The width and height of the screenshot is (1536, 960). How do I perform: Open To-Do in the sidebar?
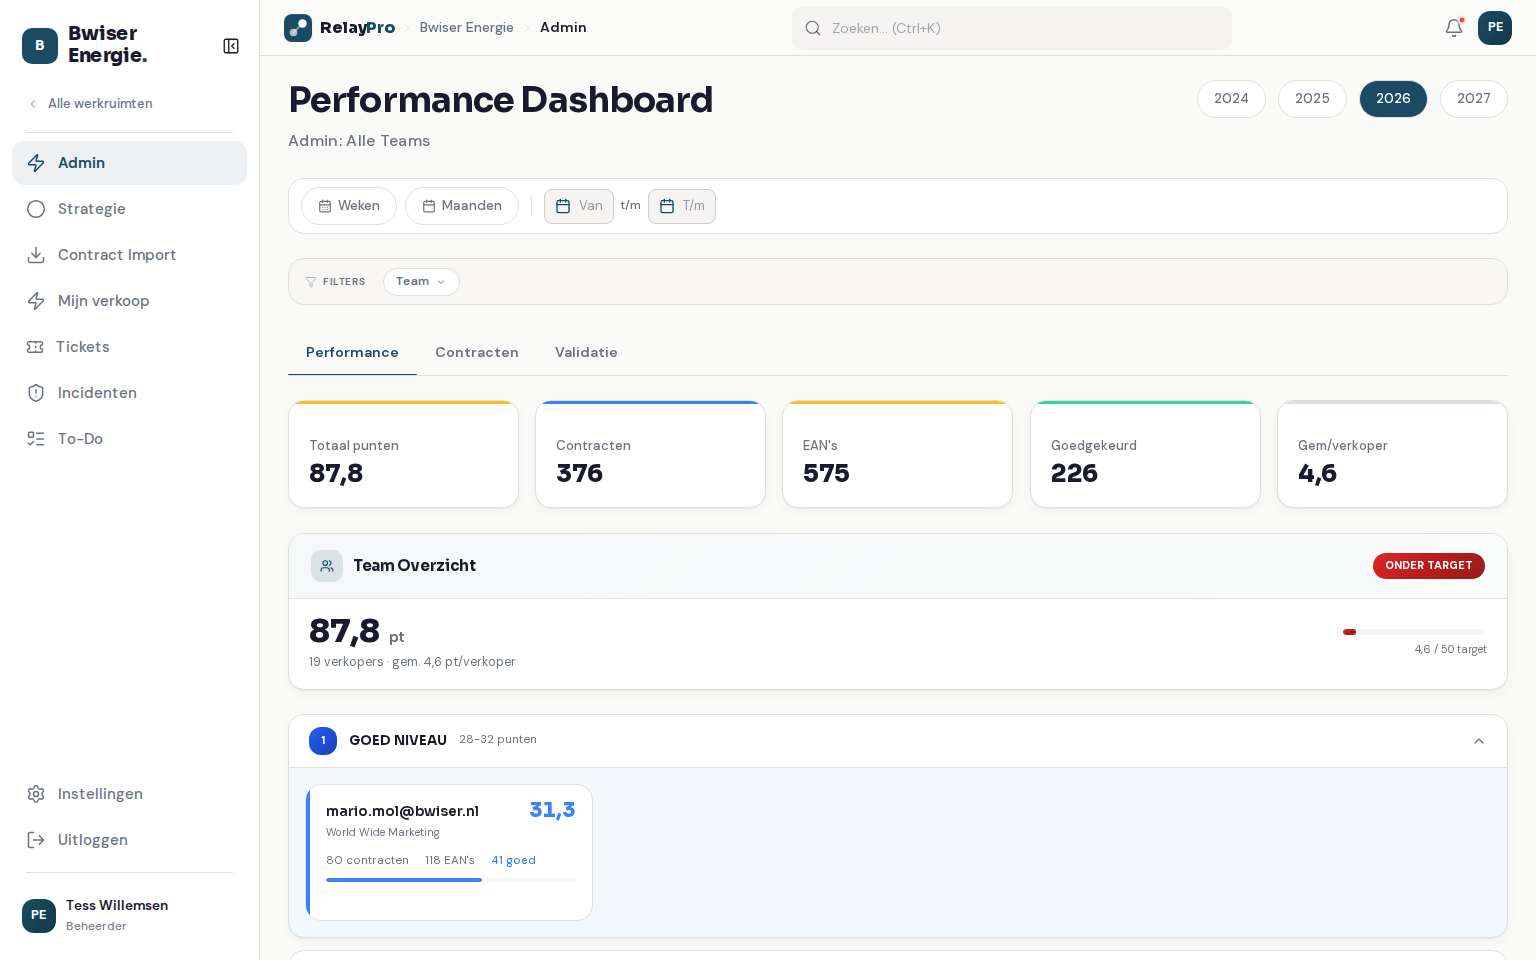129,439
